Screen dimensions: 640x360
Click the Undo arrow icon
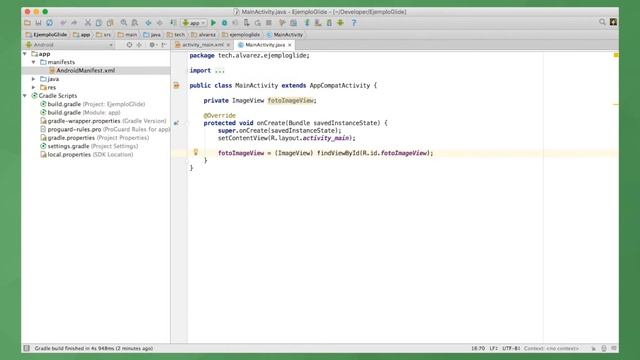click(x=63, y=23)
